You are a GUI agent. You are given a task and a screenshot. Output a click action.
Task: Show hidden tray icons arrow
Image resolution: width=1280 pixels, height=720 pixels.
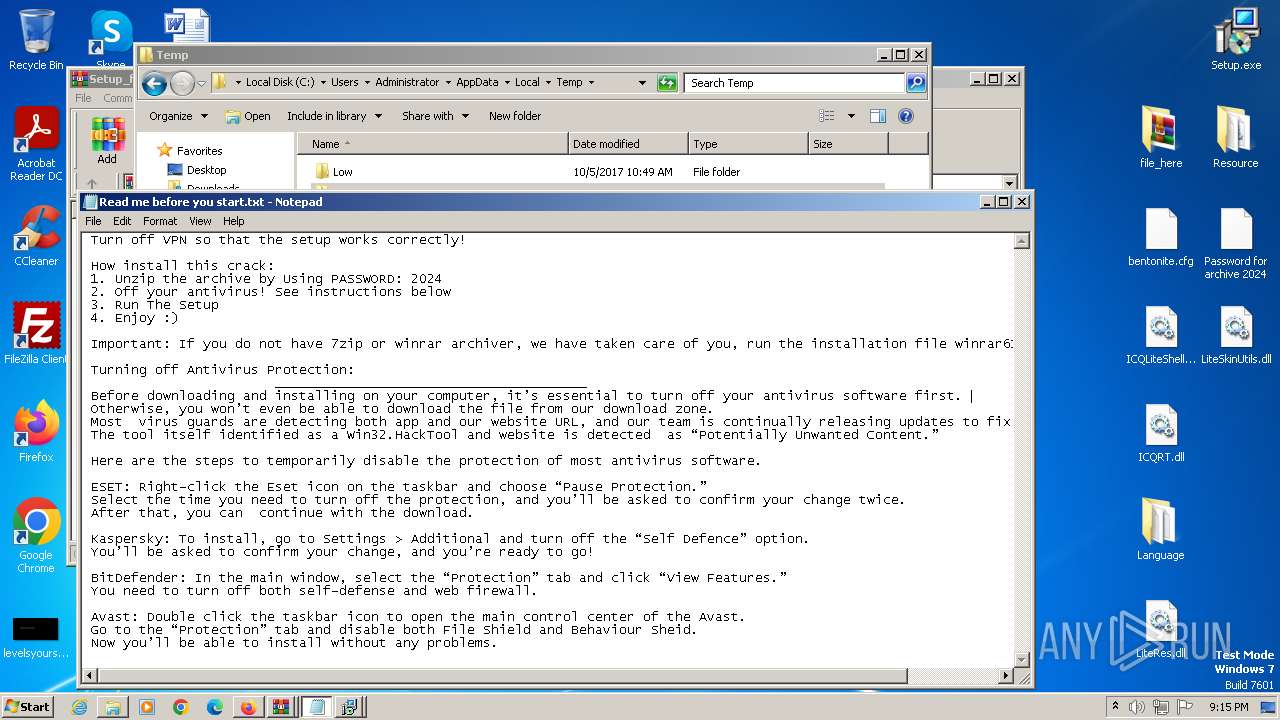[x=1116, y=707]
